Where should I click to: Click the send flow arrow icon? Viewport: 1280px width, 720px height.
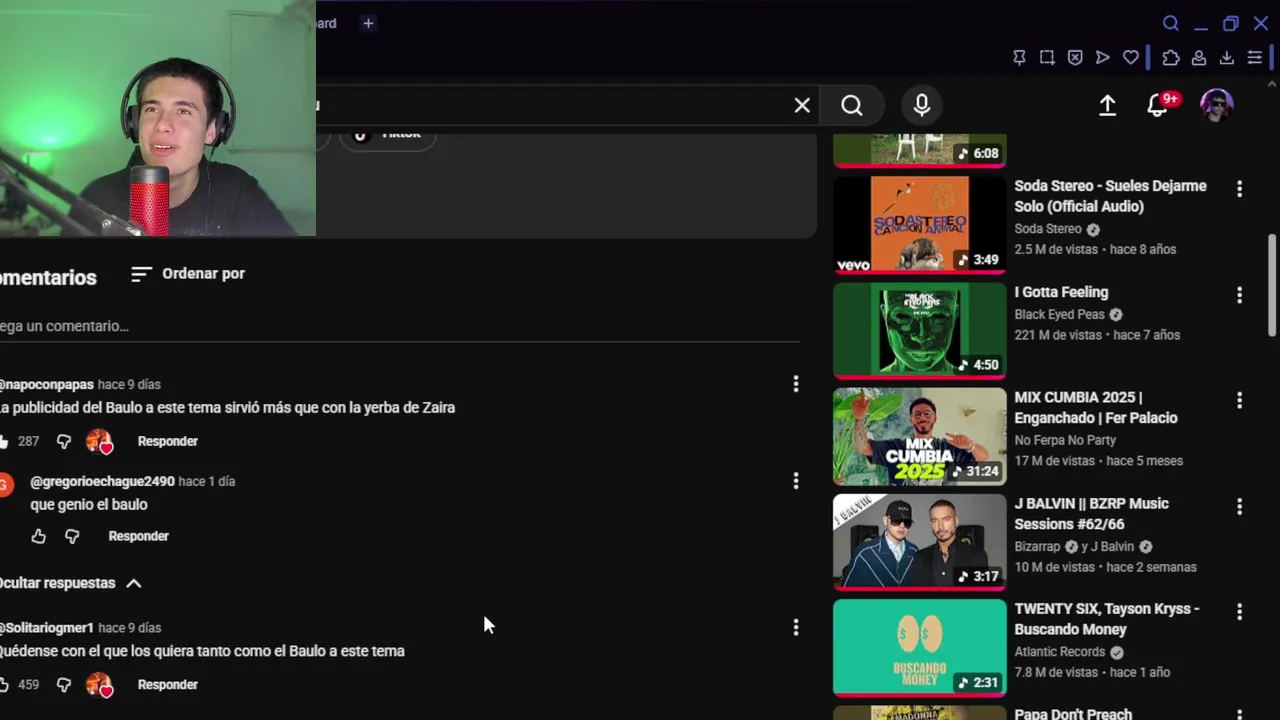tap(1103, 58)
